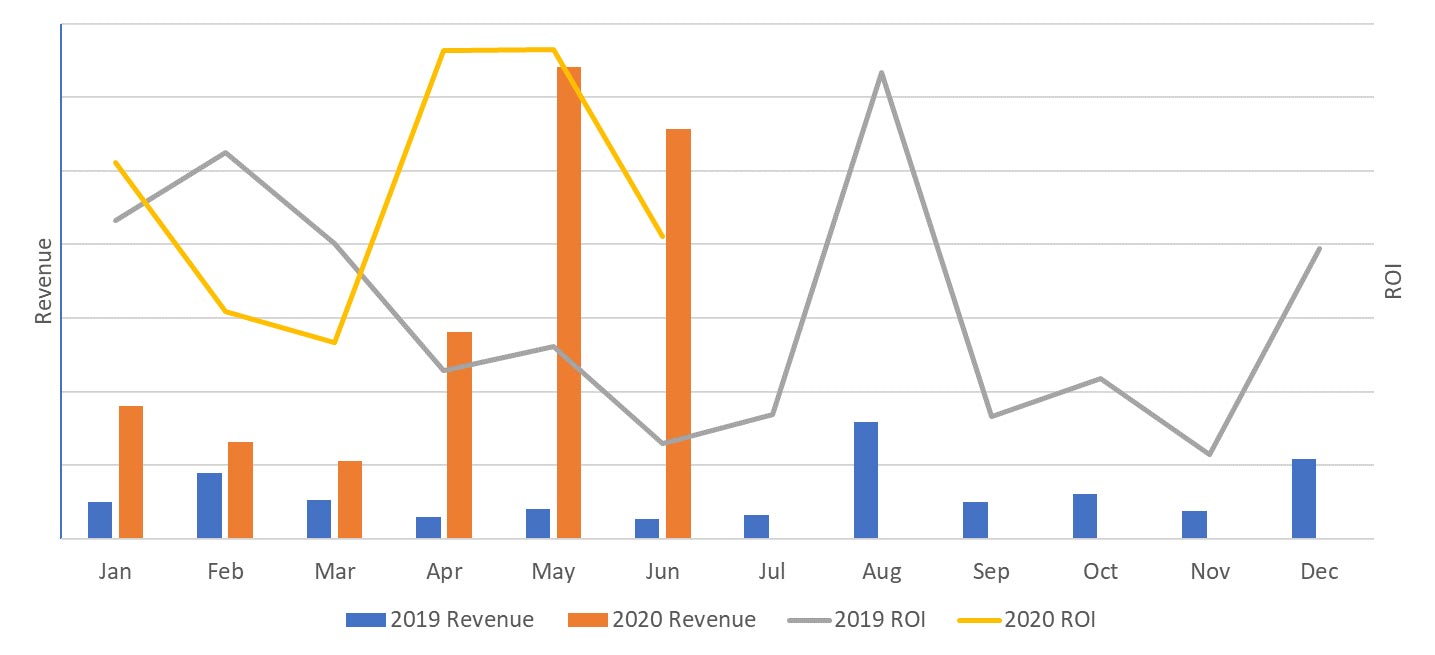Viewport: 1435px width, 655px height.
Task: Select the "Oct" month axis label
Action: 1100,572
